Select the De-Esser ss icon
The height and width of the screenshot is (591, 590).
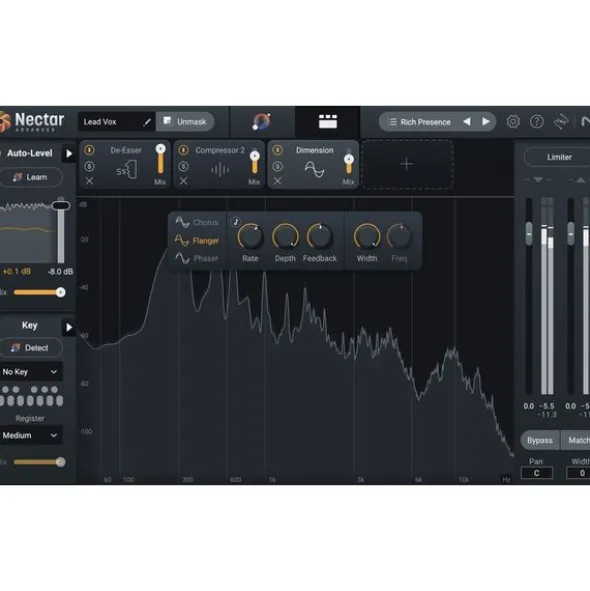pos(126,170)
